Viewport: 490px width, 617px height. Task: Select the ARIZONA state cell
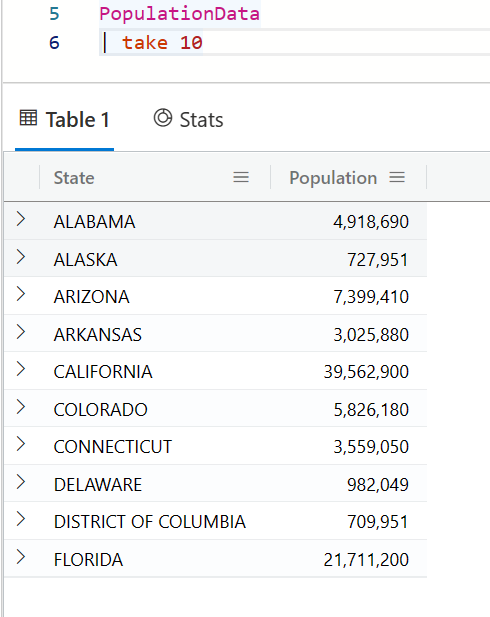coord(92,297)
